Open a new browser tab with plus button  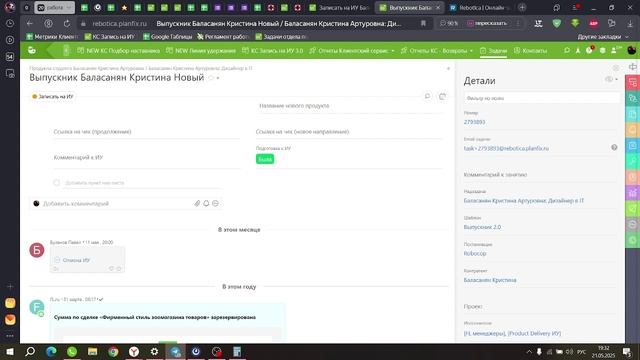tap(522, 7)
